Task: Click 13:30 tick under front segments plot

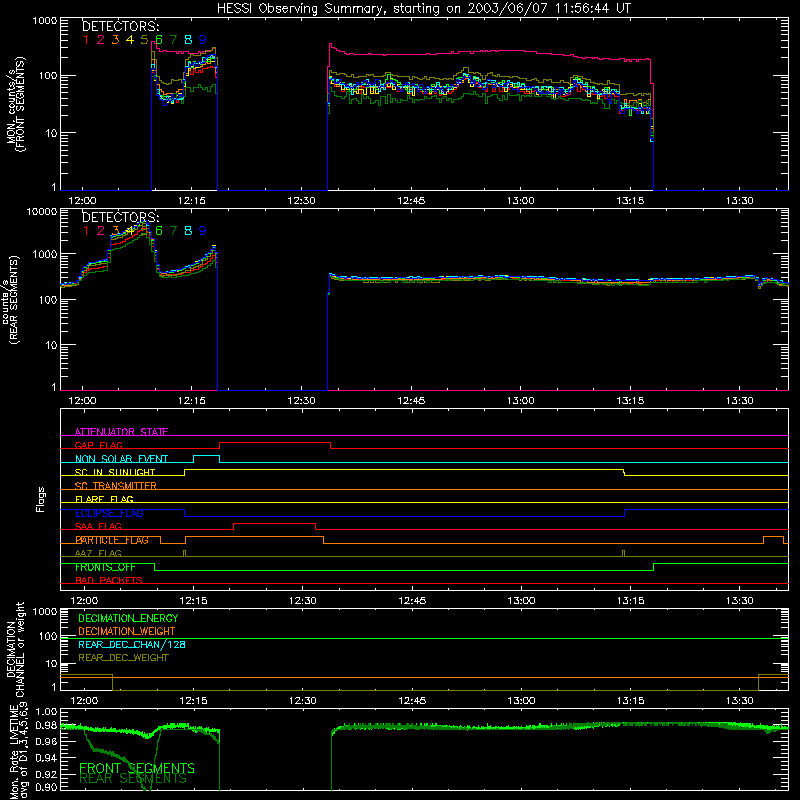Action: pyautogui.click(x=739, y=201)
